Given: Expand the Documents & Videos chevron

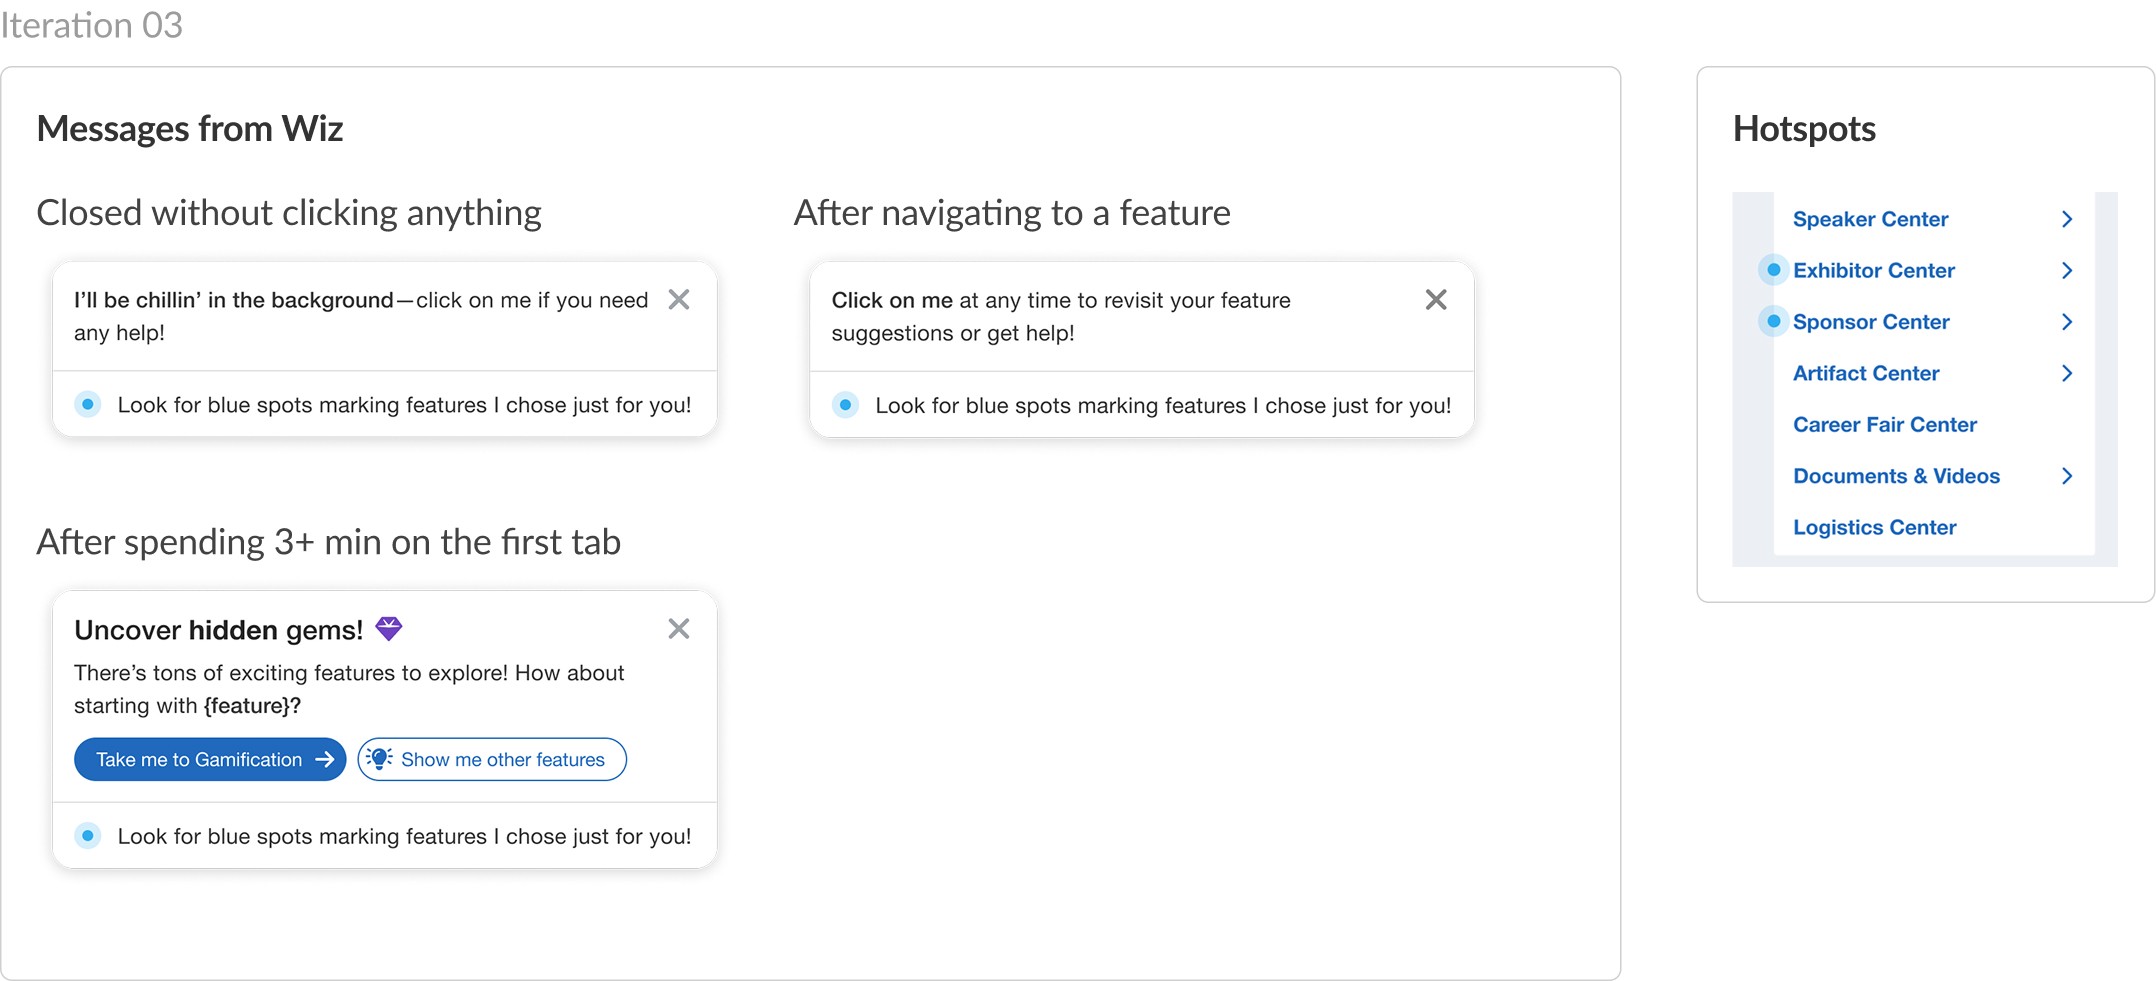Looking at the screenshot, I should coord(2067,476).
